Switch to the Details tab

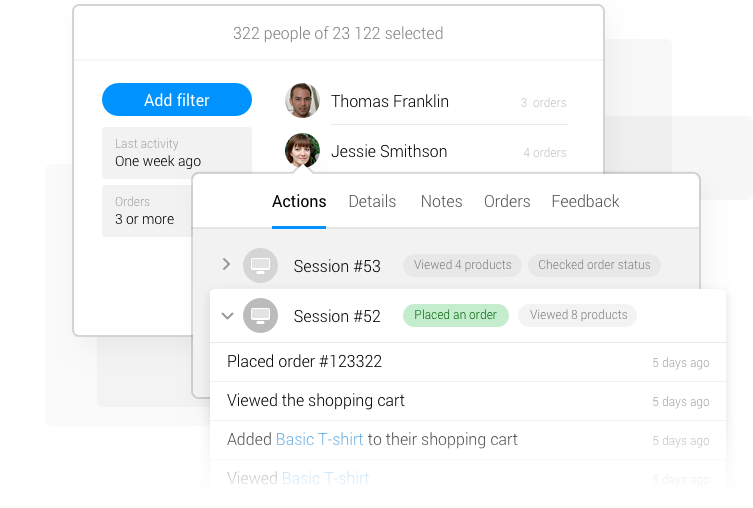372,201
